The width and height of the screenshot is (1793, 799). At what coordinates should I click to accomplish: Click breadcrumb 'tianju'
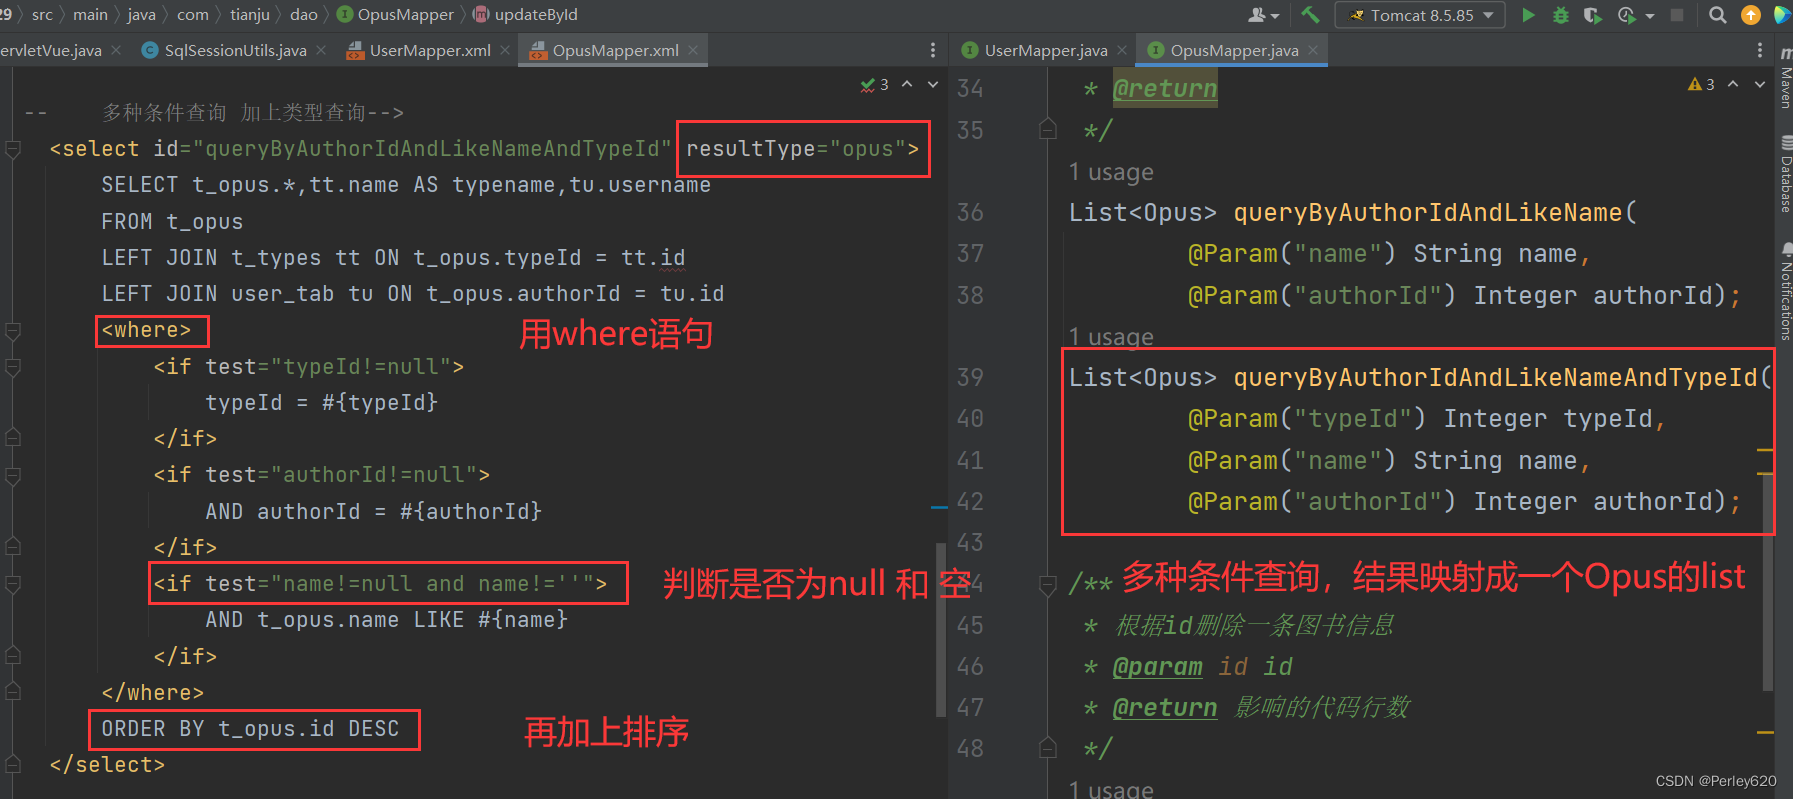(x=250, y=15)
